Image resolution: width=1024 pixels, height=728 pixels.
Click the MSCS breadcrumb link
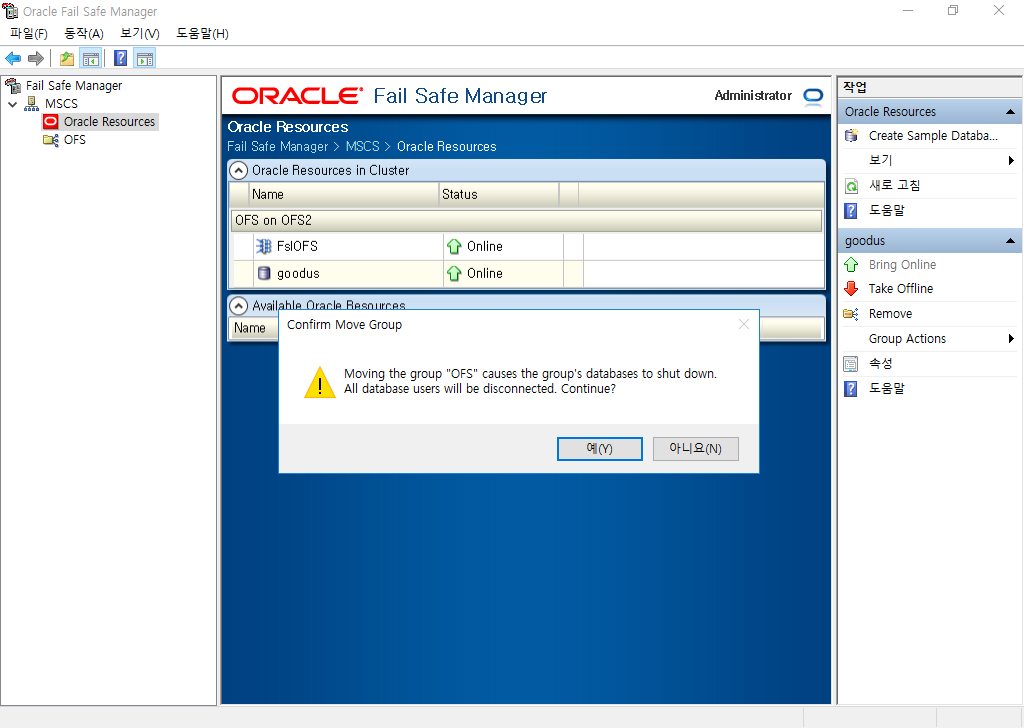pyautogui.click(x=362, y=147)
